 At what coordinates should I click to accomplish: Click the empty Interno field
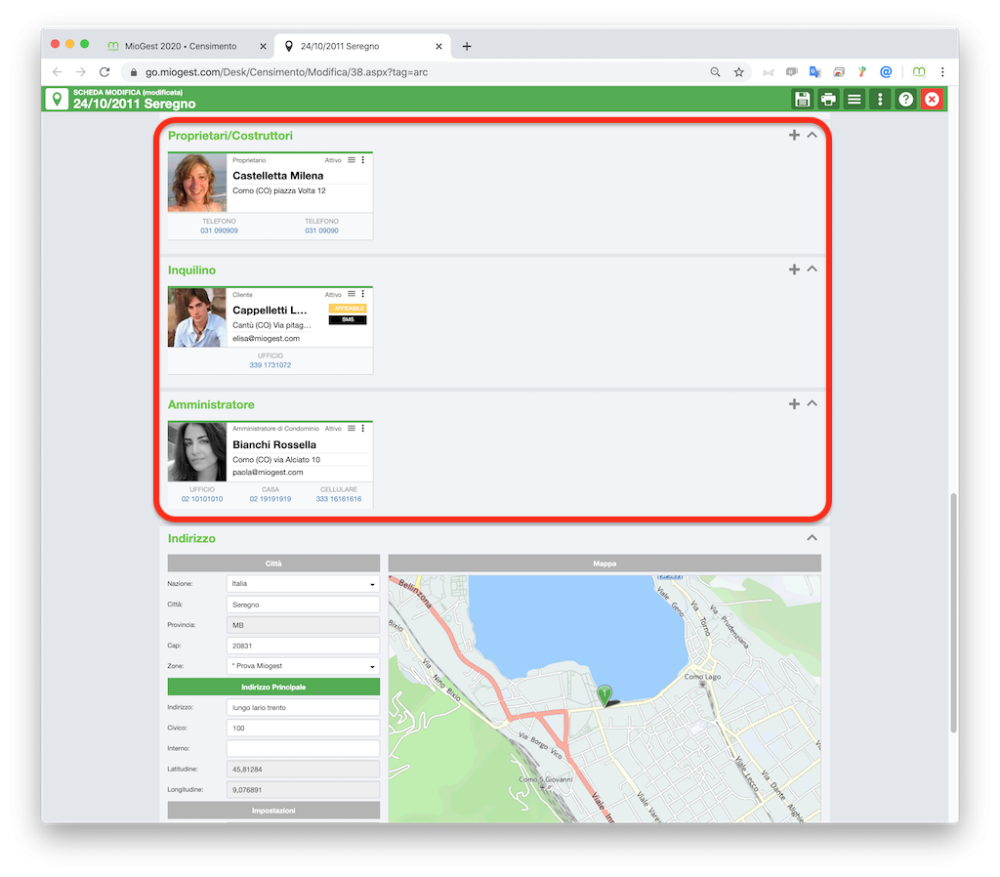coord(303,748)
